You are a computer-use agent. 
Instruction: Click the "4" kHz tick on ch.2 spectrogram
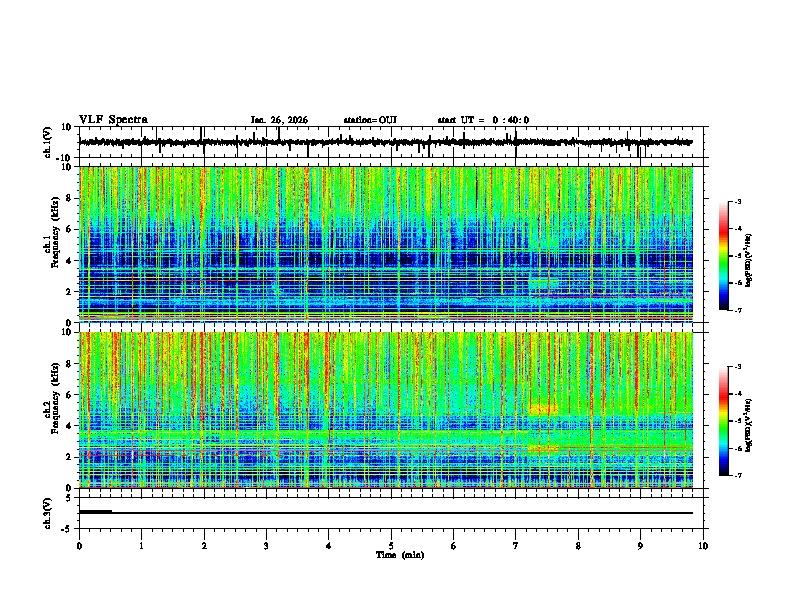70,426
